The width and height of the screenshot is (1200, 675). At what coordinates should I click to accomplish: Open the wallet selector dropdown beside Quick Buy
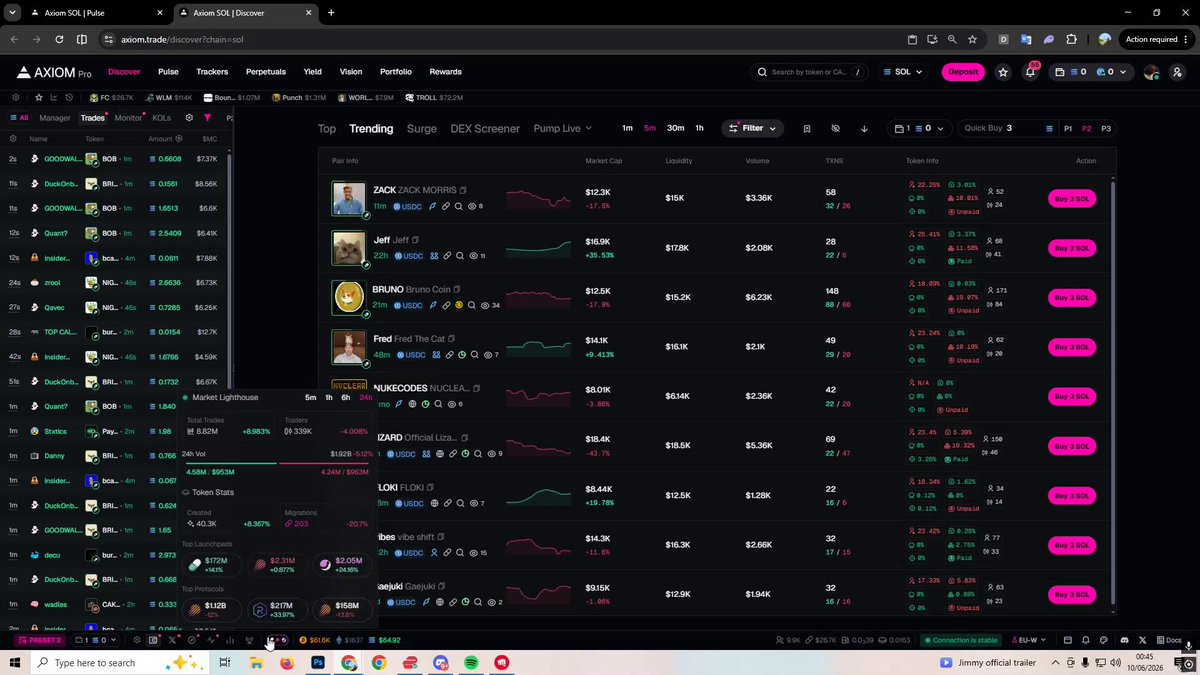tap(918, 128)
